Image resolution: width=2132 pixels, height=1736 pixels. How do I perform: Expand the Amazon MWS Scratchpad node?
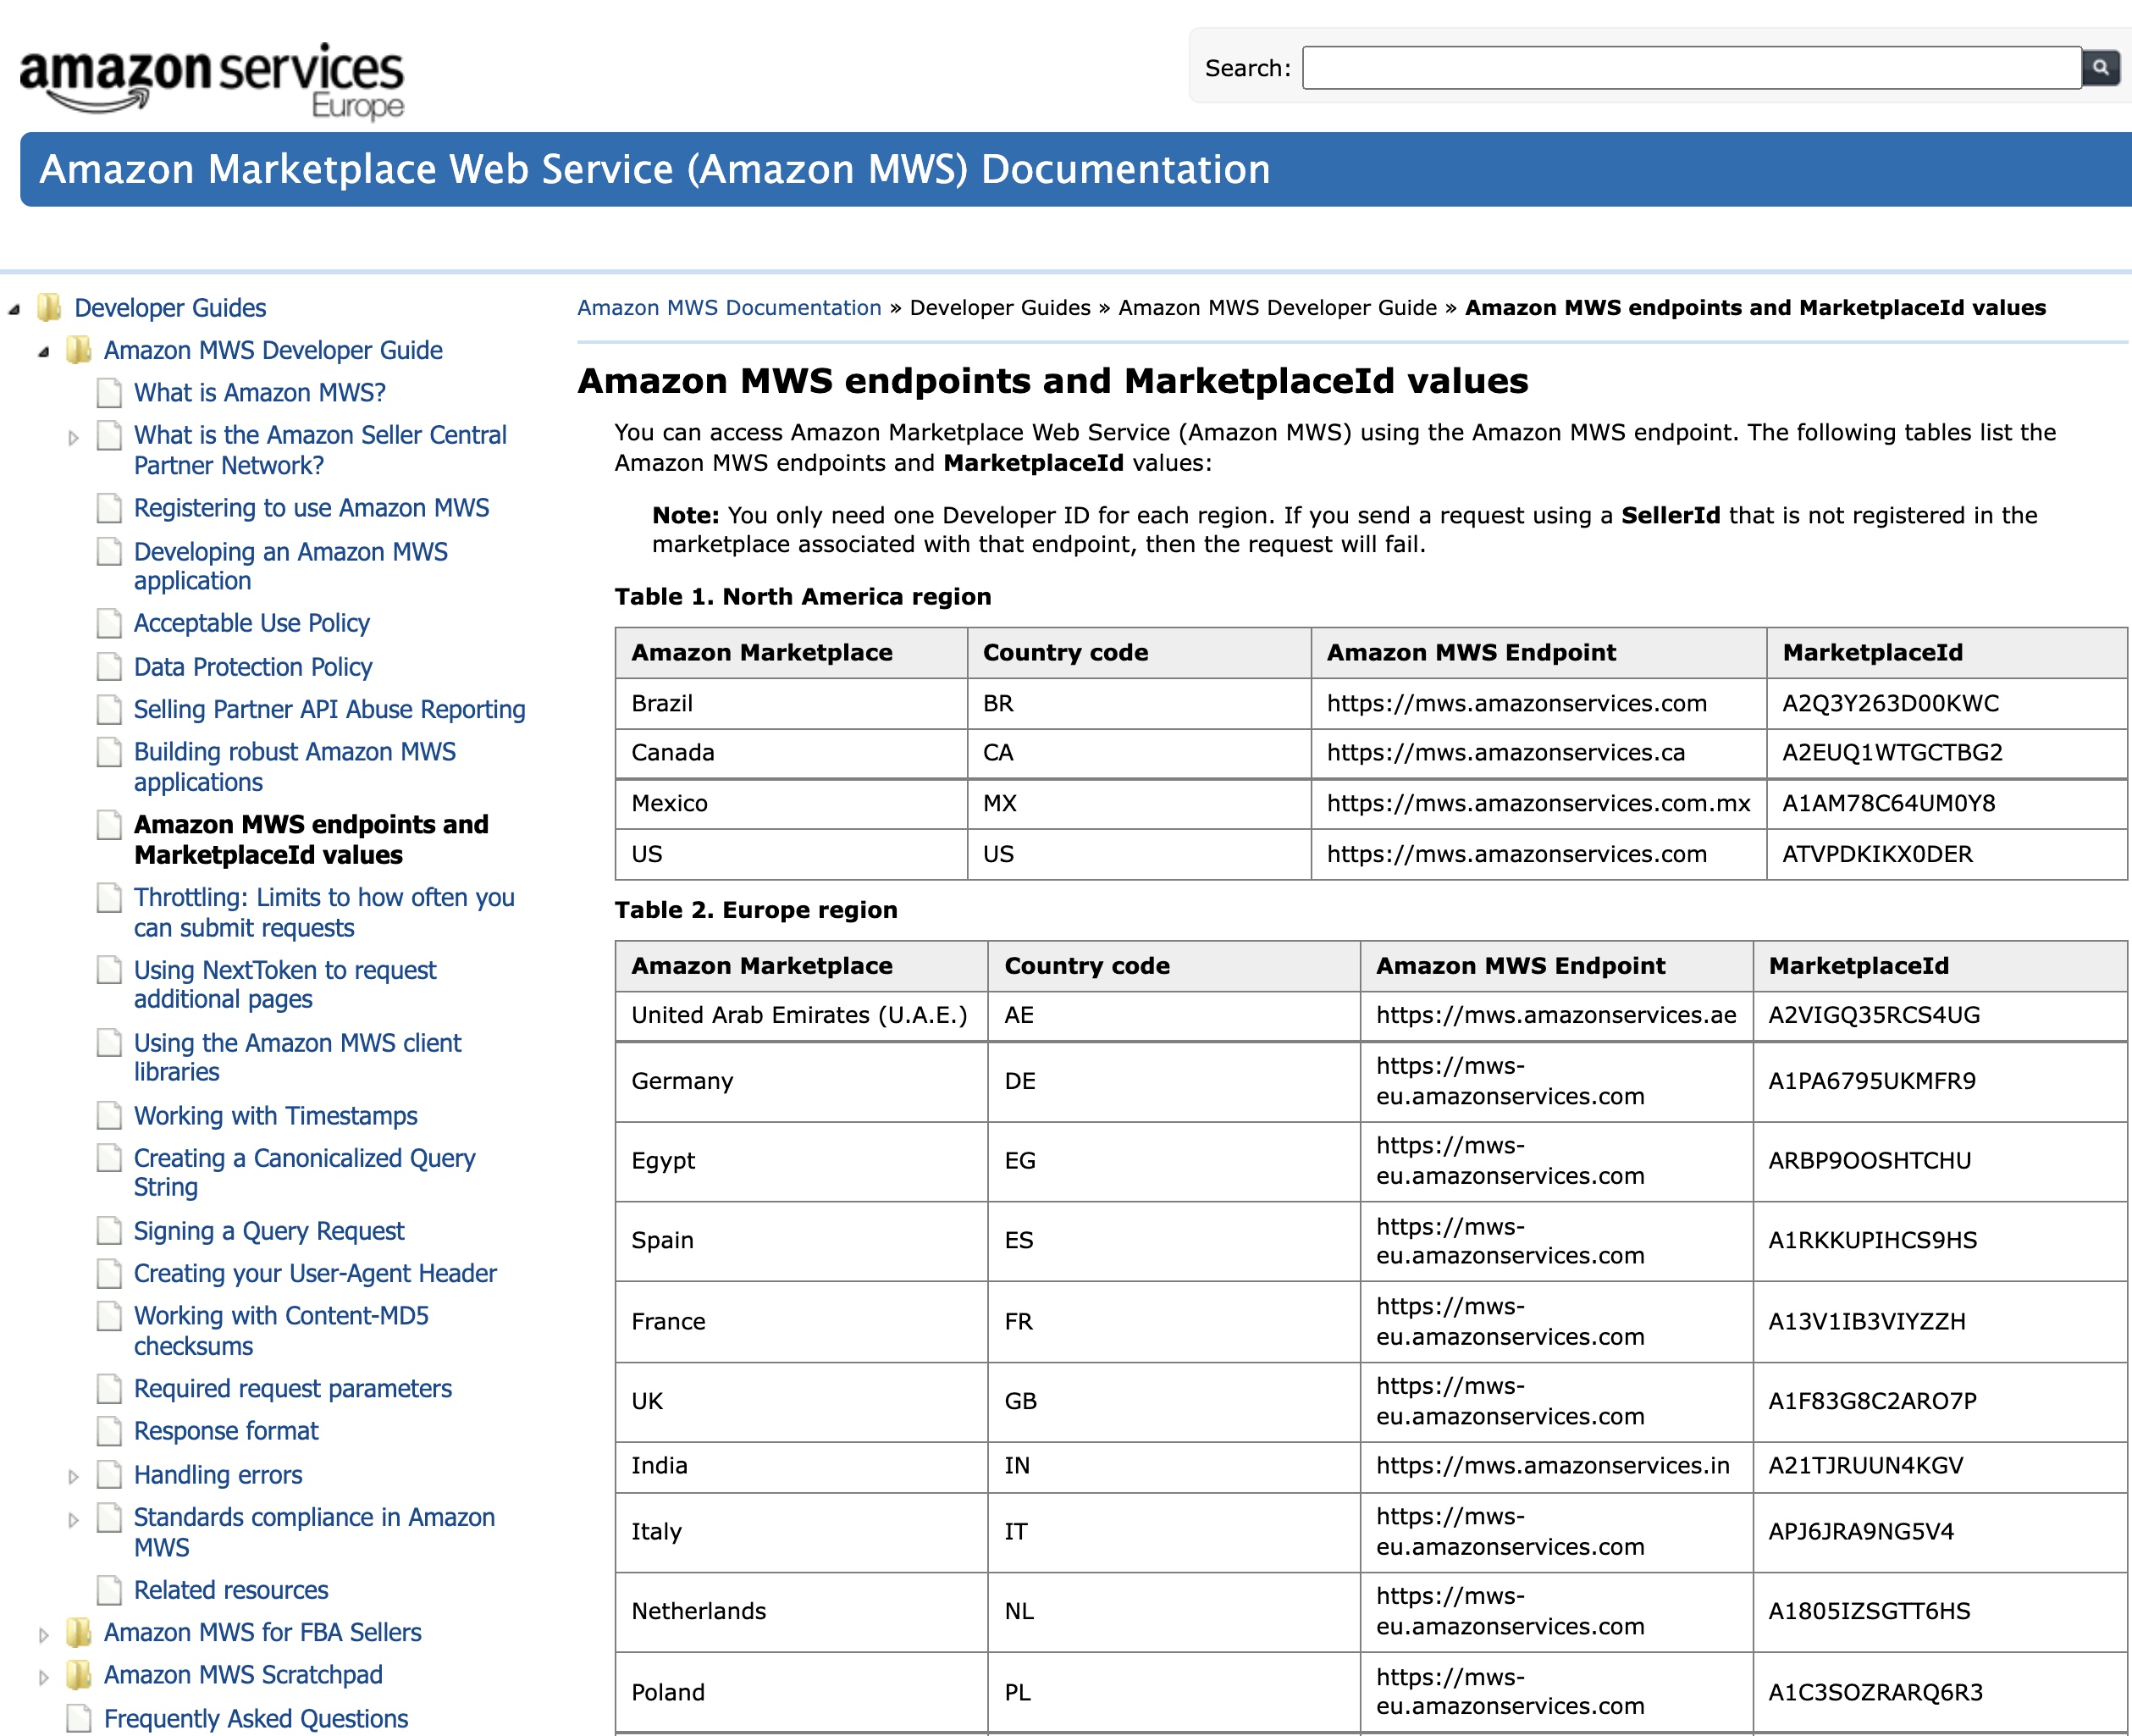(44, 1677)
